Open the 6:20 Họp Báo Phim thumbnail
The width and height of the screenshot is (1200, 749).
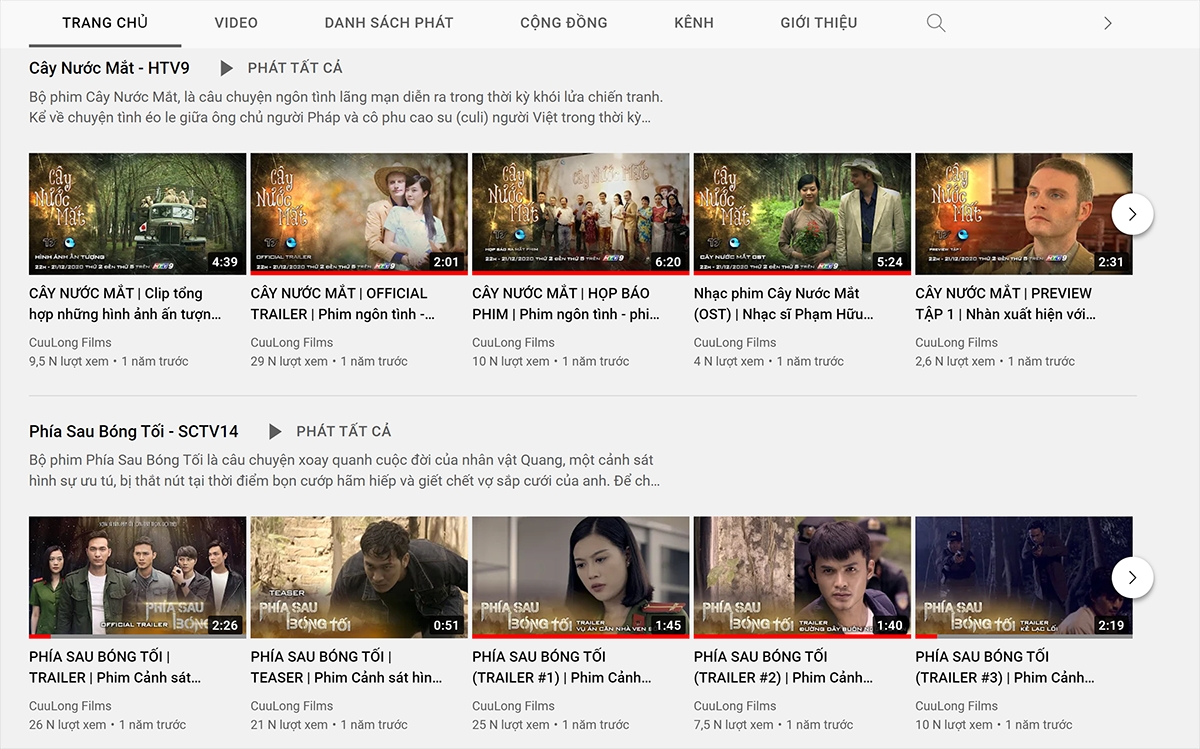581,214
